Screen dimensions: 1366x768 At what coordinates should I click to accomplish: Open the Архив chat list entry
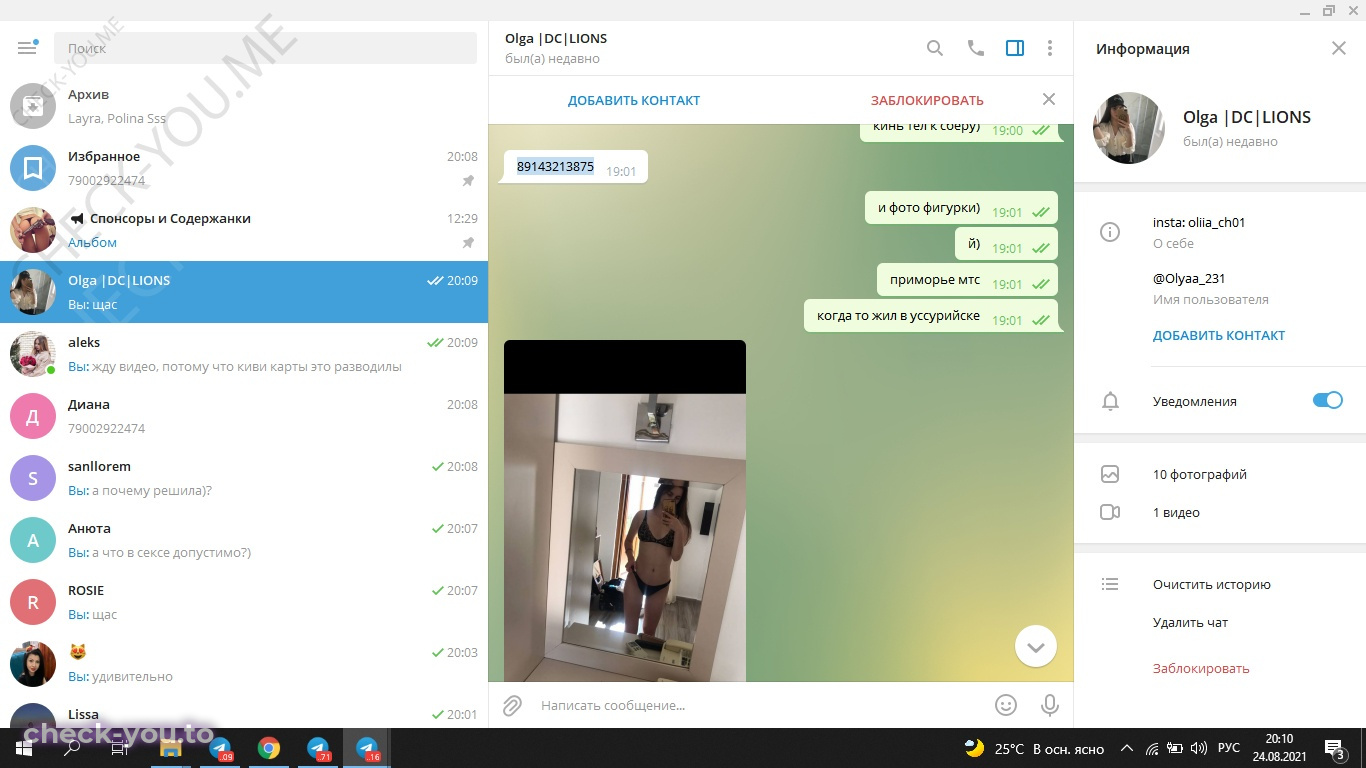(244, 106)
